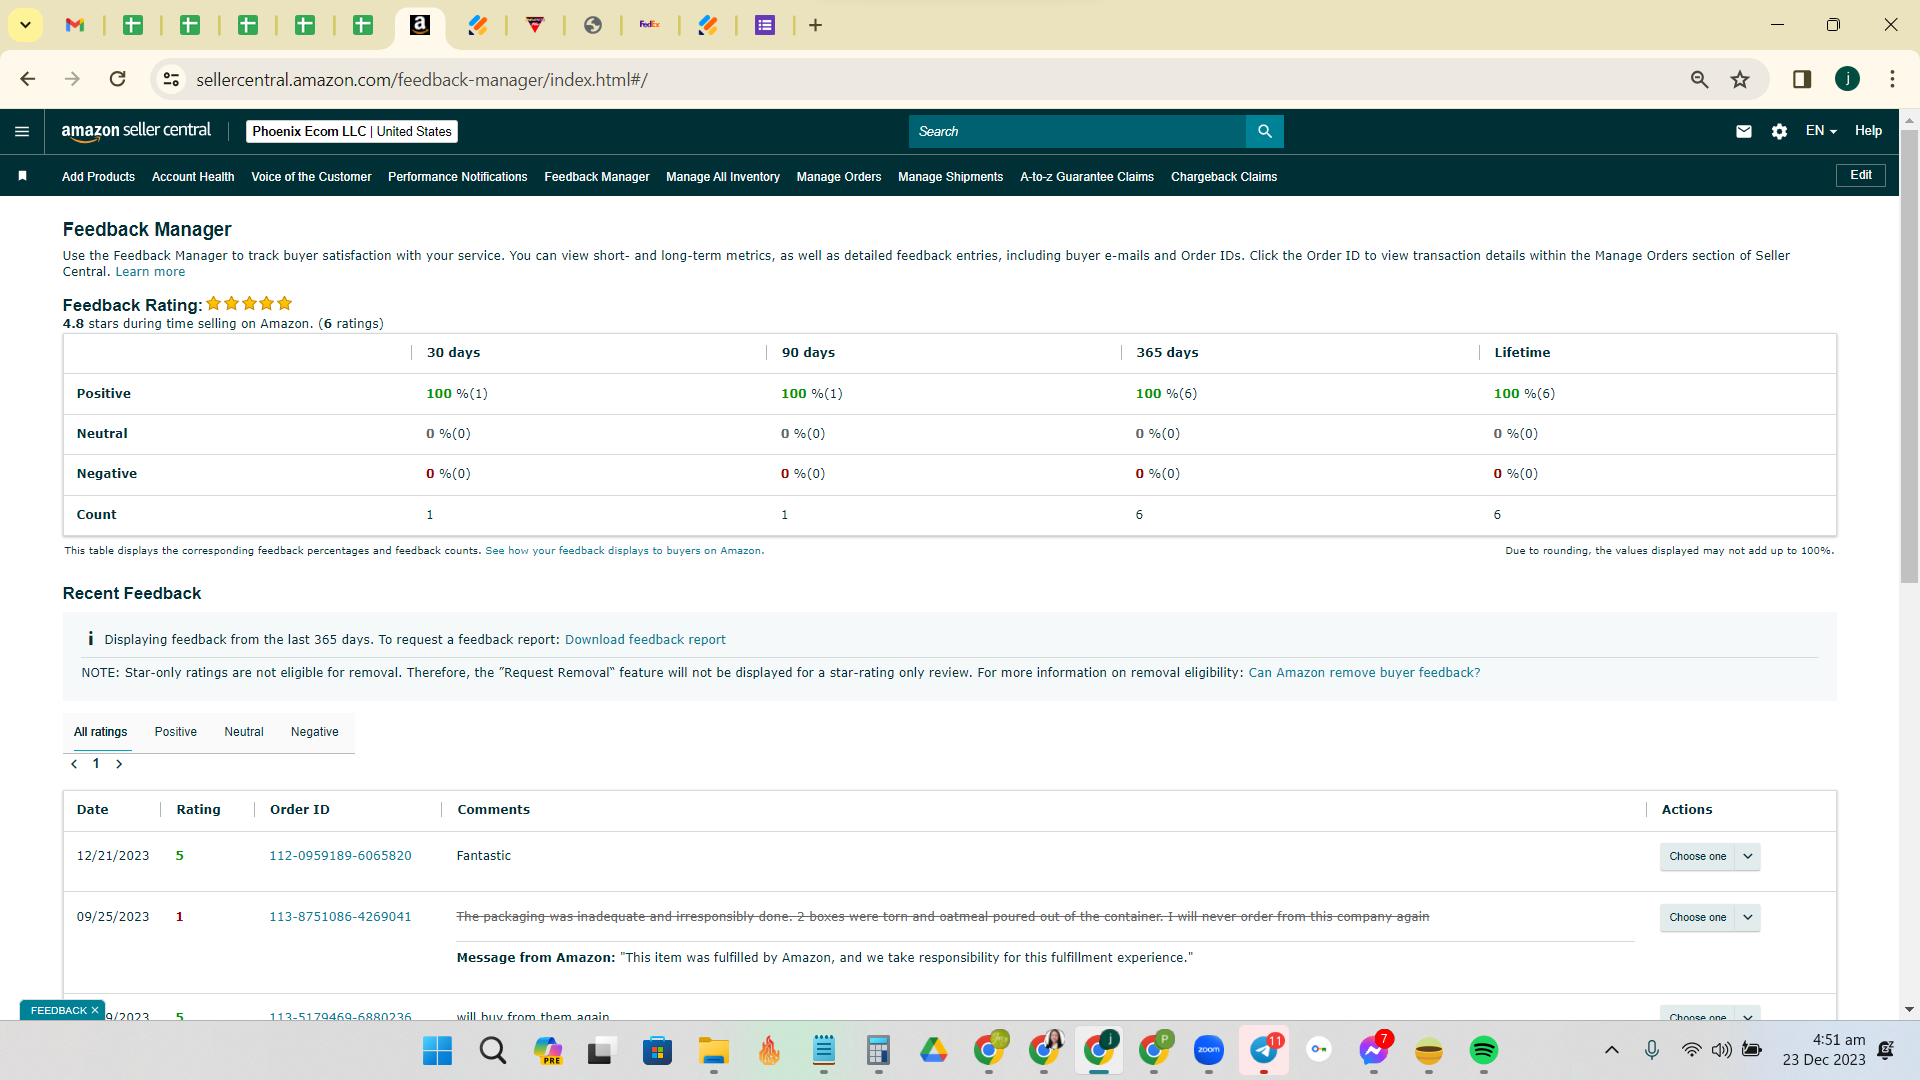
Task: Open A-to-z Guarantee Claims page
Action: pyautogui.click(x=1087, y=177)
